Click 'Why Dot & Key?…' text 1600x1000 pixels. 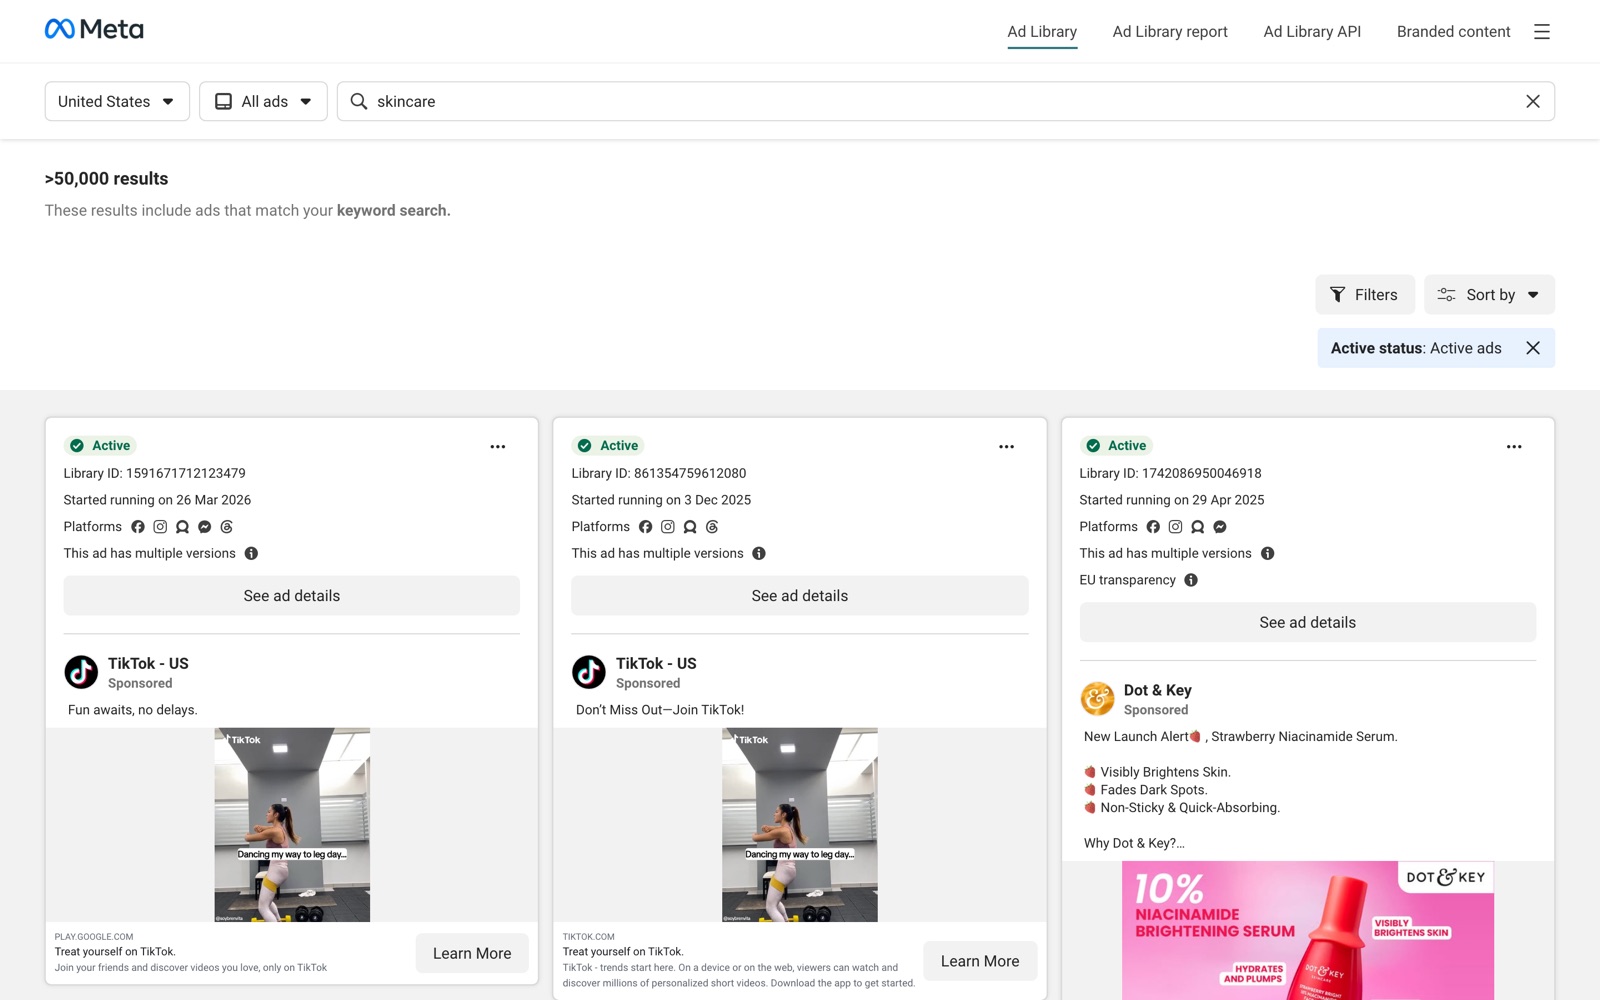coord(1134,843)
